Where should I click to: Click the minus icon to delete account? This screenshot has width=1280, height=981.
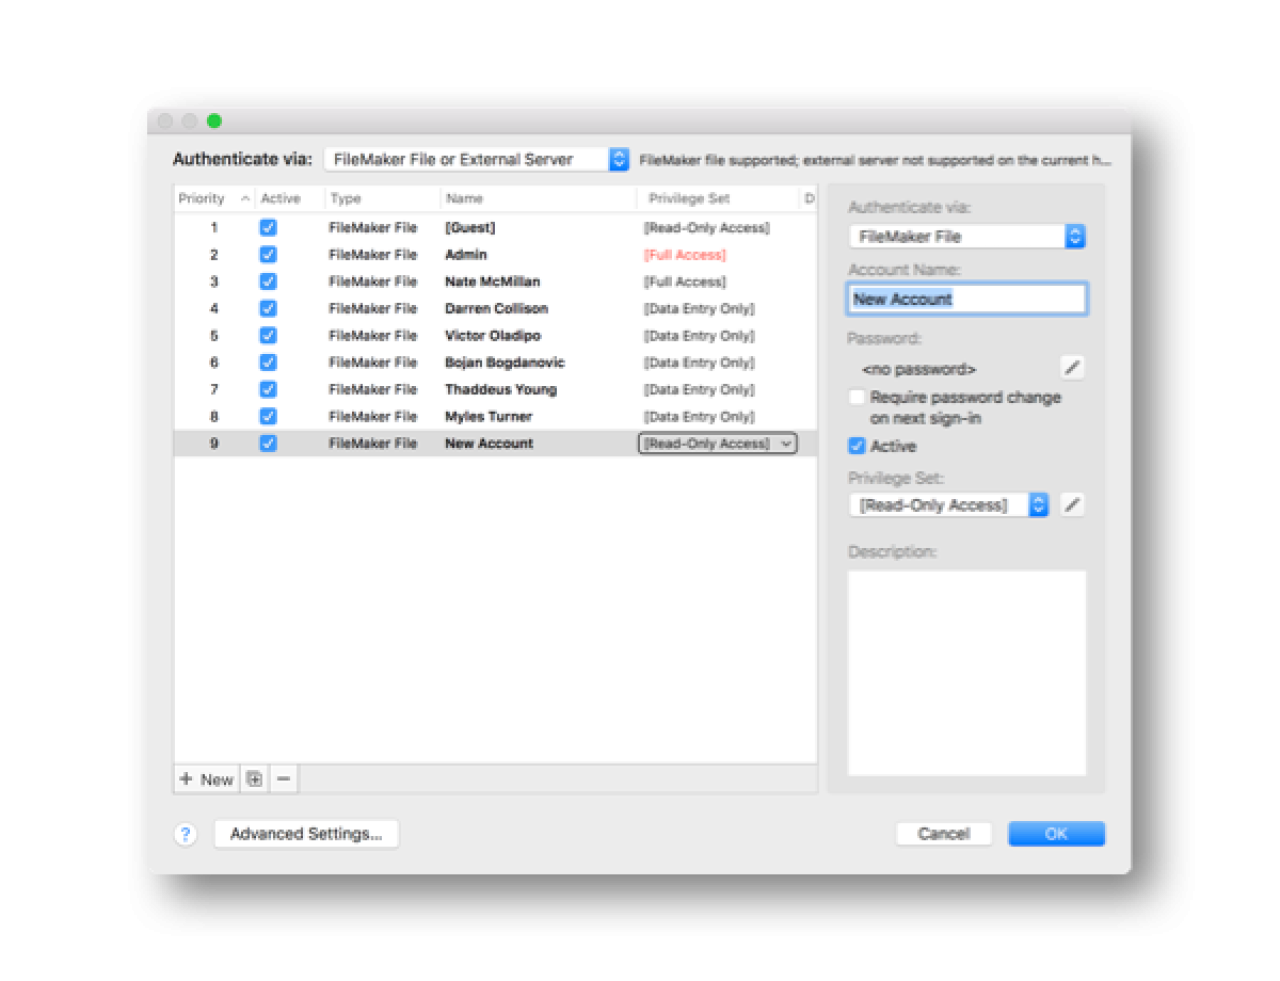point(284,779)
